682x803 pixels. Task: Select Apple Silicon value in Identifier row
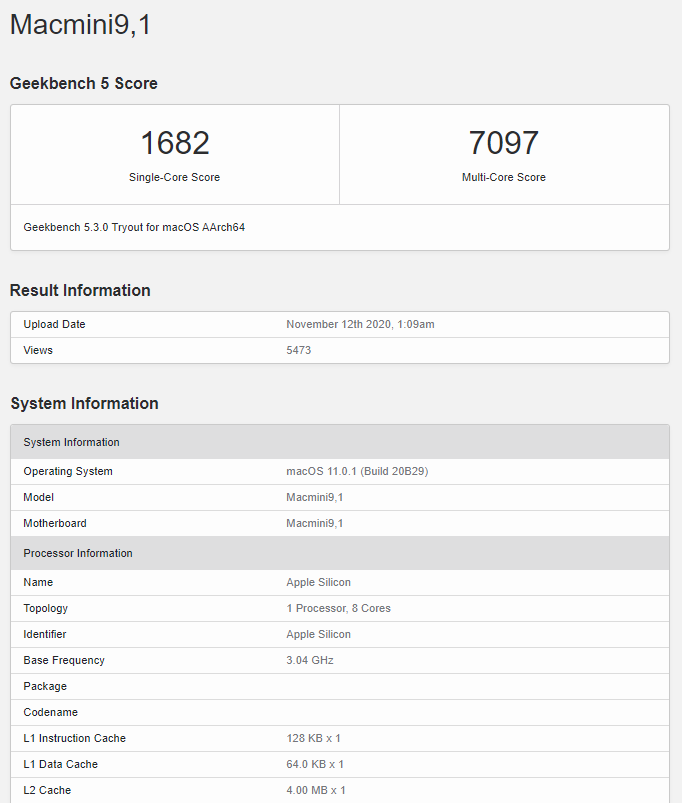[318, 635]
